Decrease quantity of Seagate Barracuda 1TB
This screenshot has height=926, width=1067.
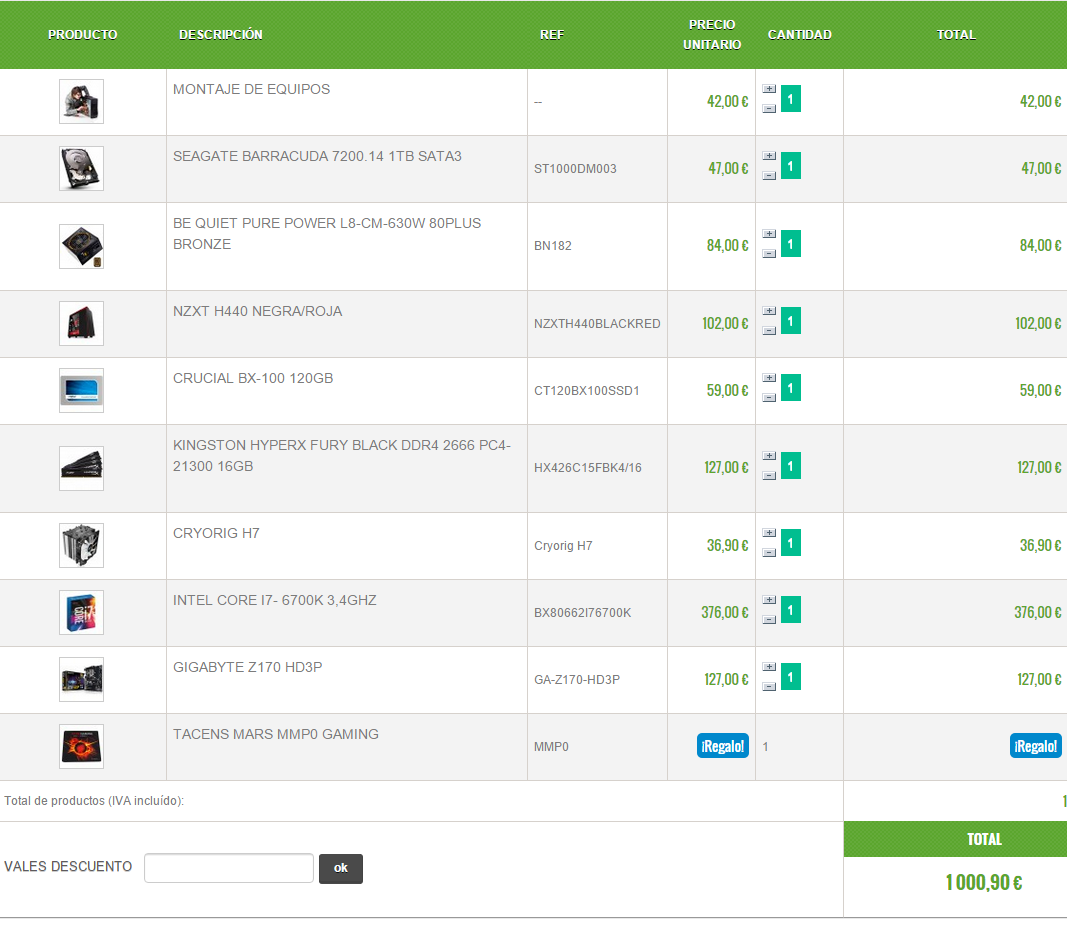[769, 176]
